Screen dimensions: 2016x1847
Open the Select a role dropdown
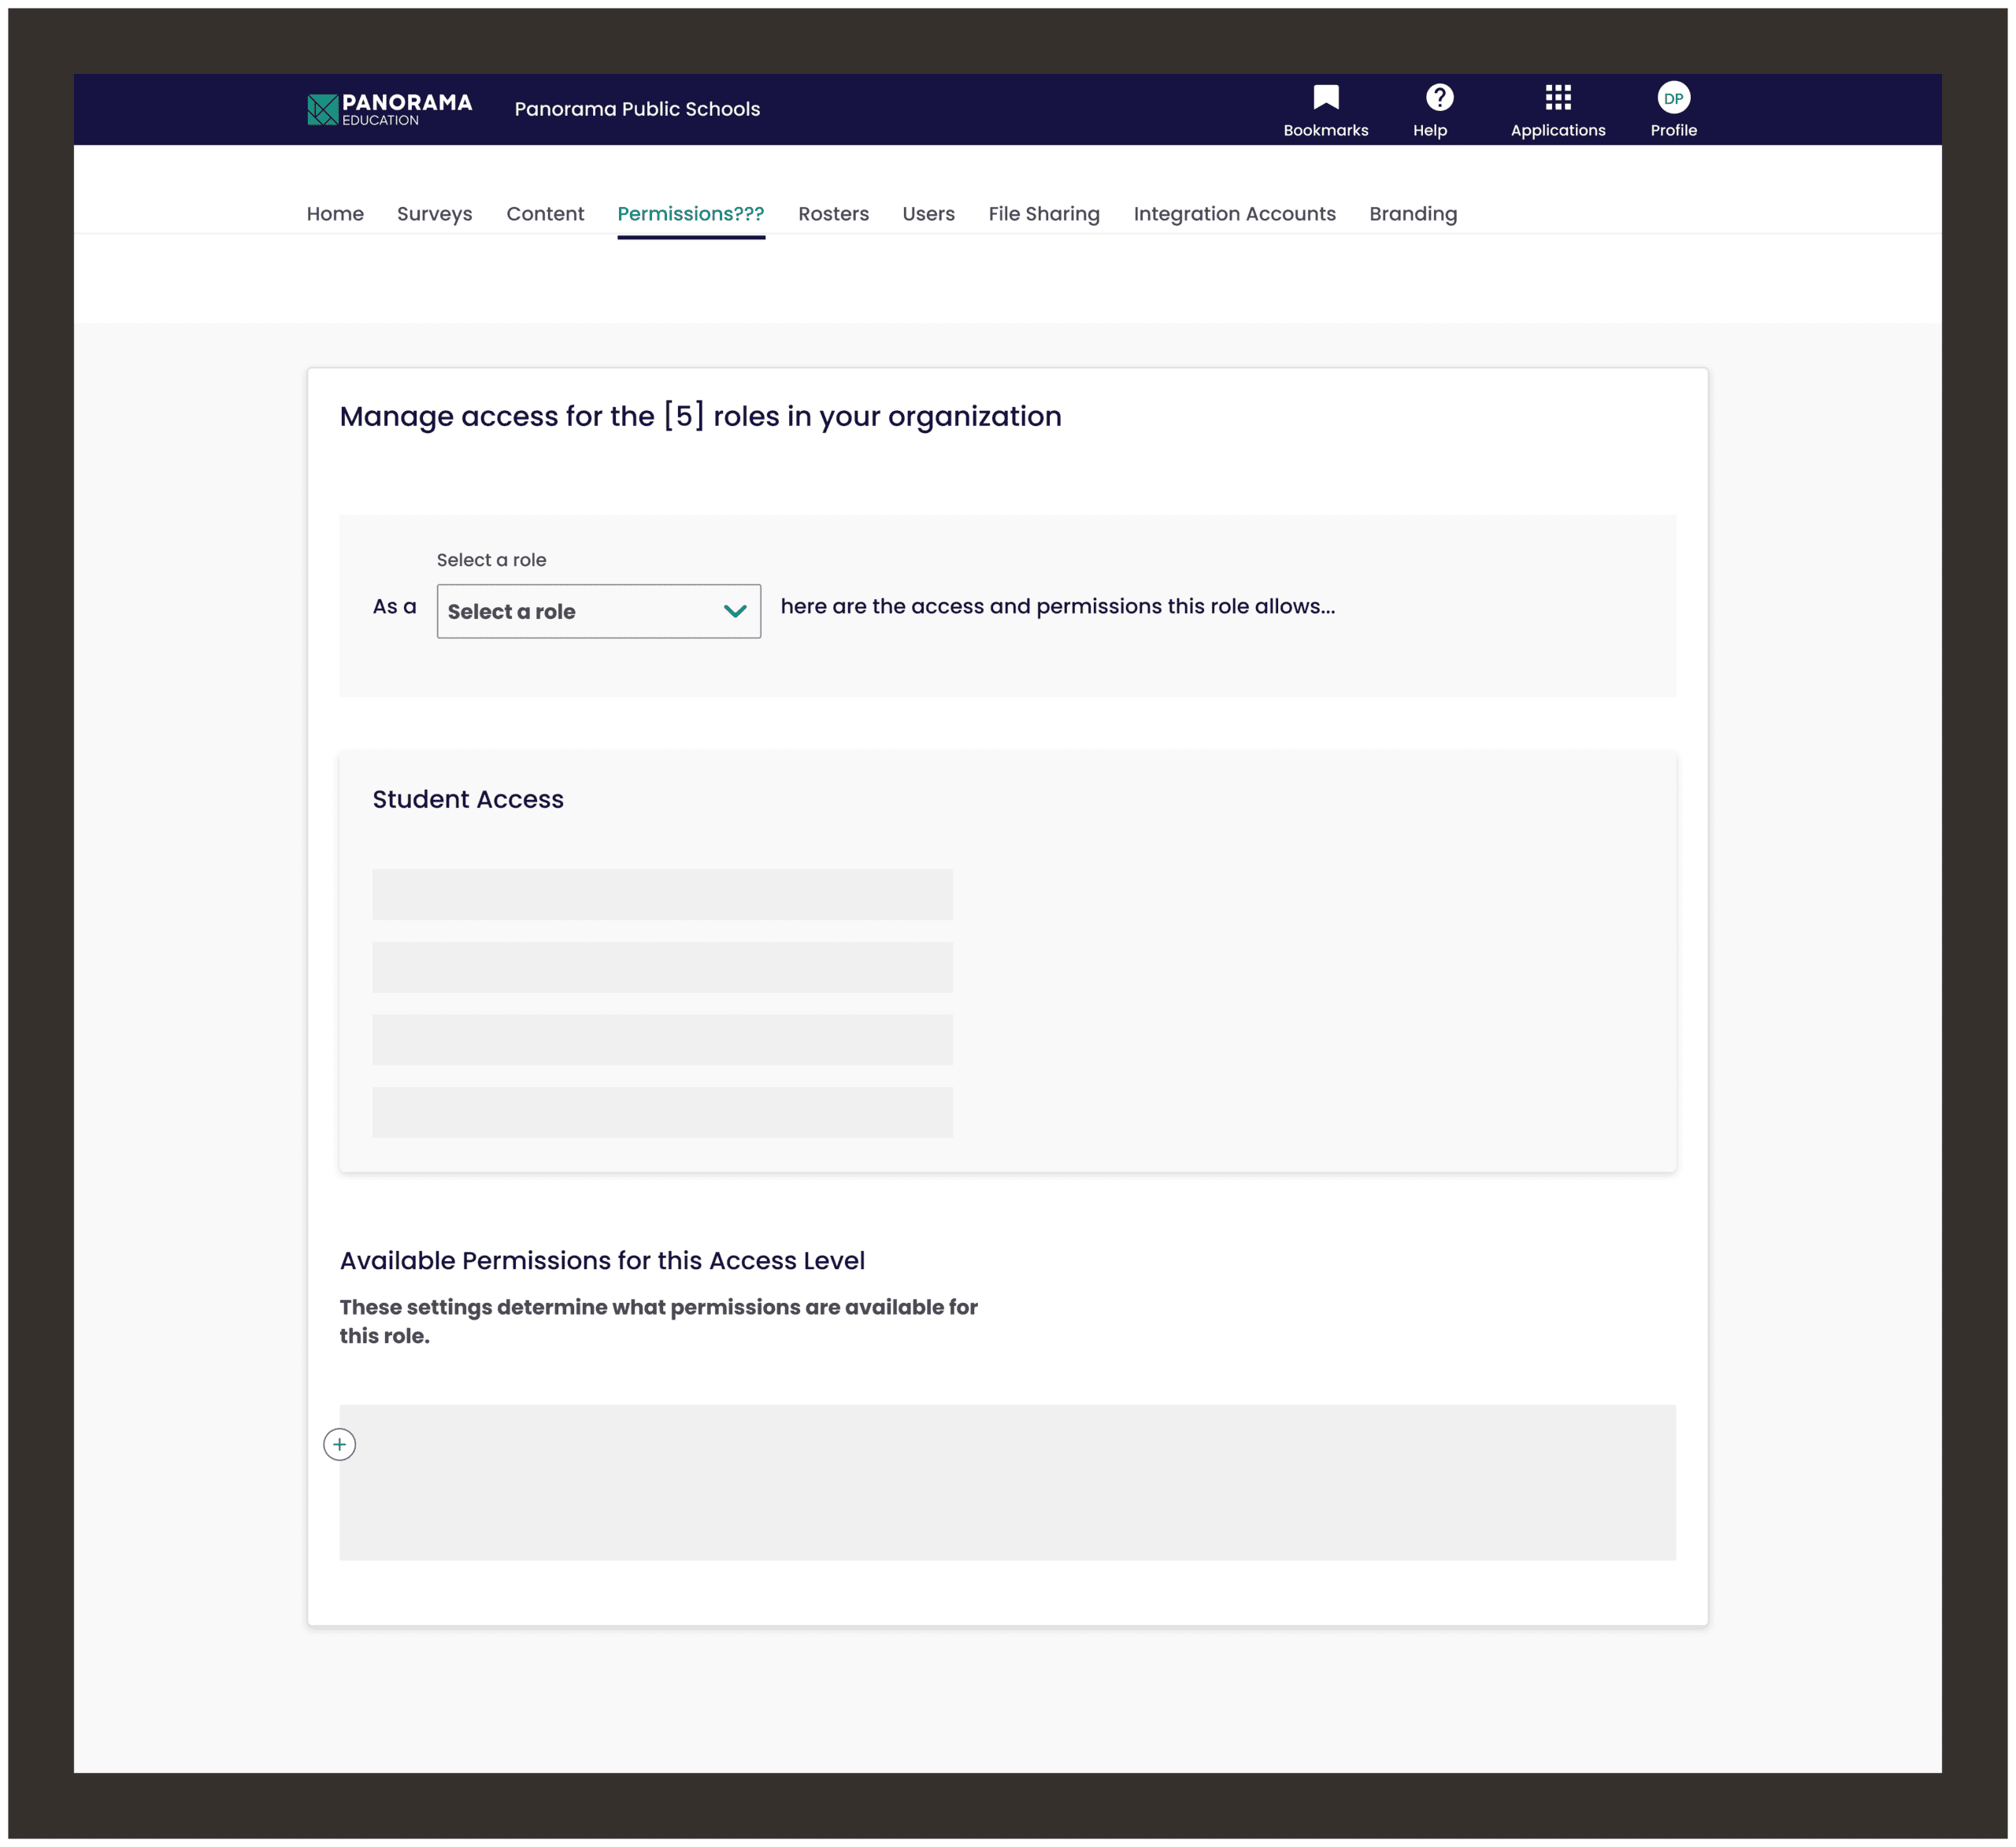click(x=597, y=611)
